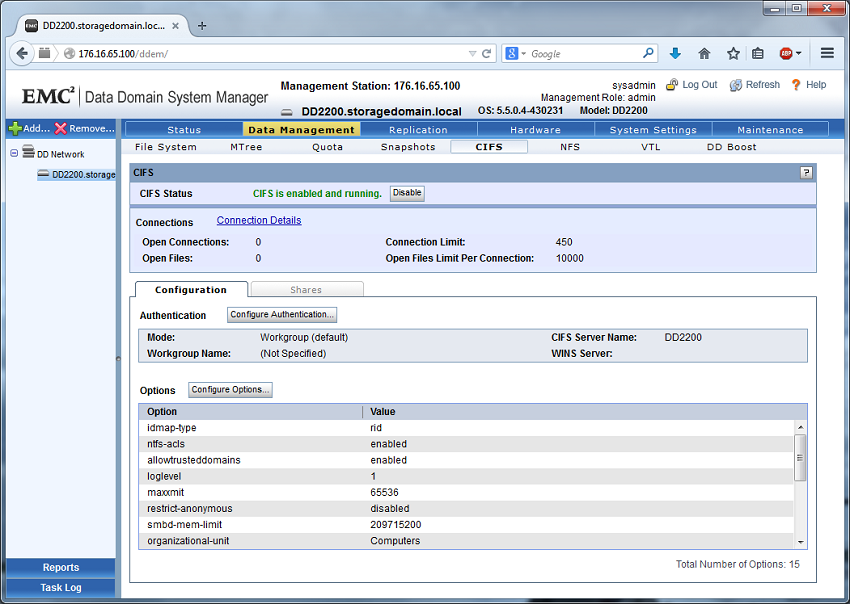Screen dimensions: 850x604
Task: Show the bookmarks list icon
Action: click(x=758, y=53)
